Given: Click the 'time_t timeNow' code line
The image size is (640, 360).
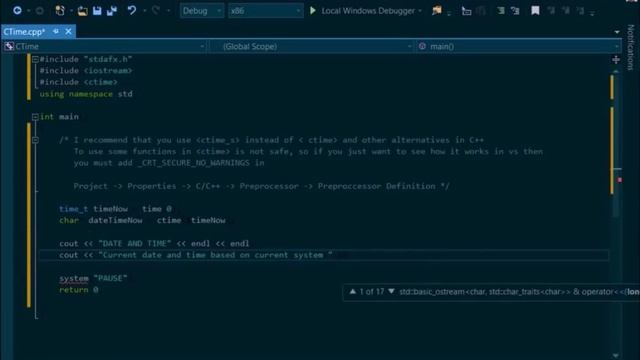Looking at the screenshot, I should click(115, 209).
